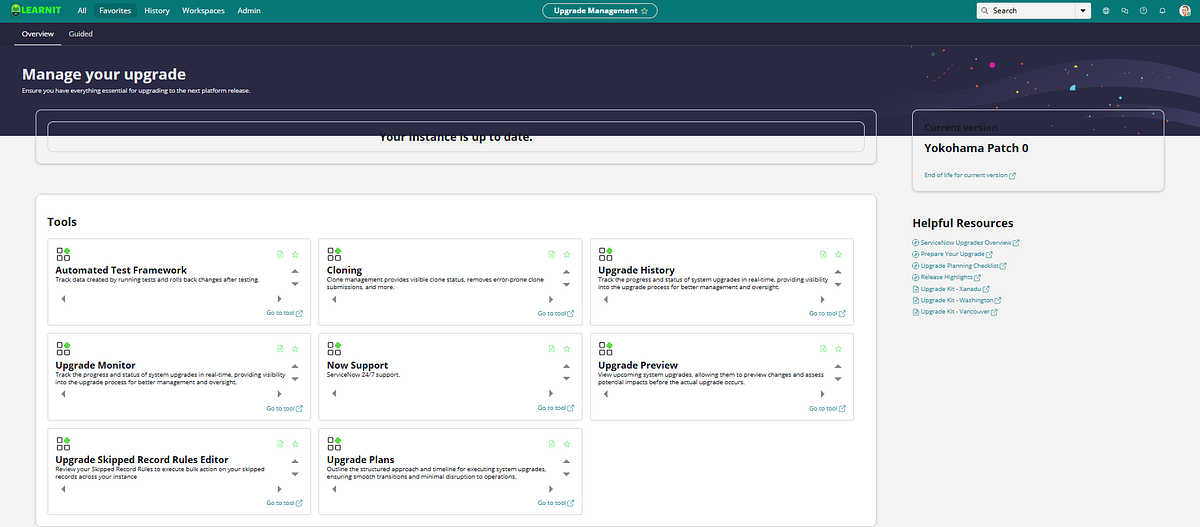The image size is (1200, 527).
Task: Open the notifications bell icon
Action: 1162,11
